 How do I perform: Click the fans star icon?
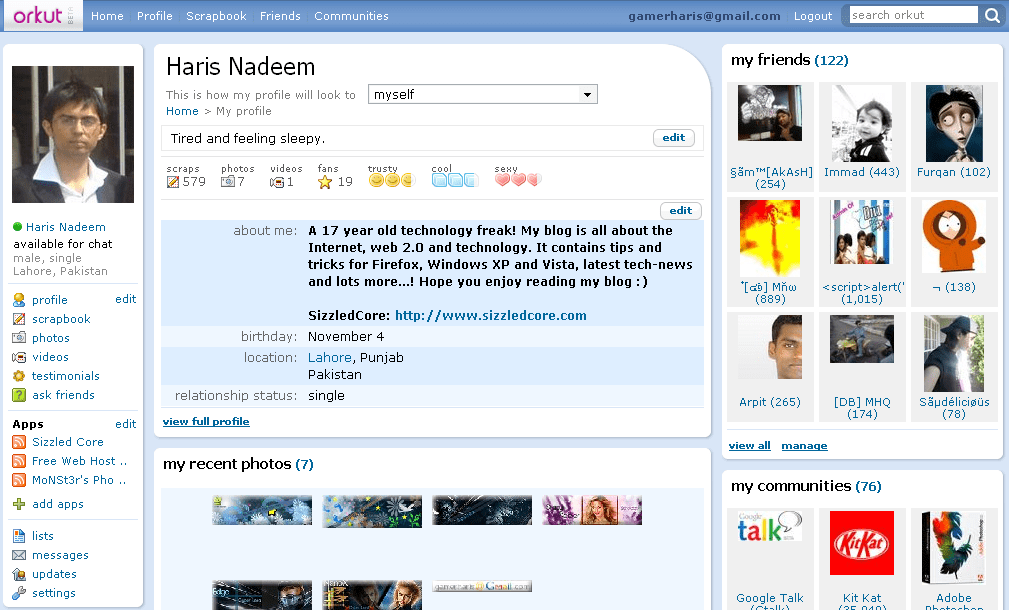[x=325, y=182]
